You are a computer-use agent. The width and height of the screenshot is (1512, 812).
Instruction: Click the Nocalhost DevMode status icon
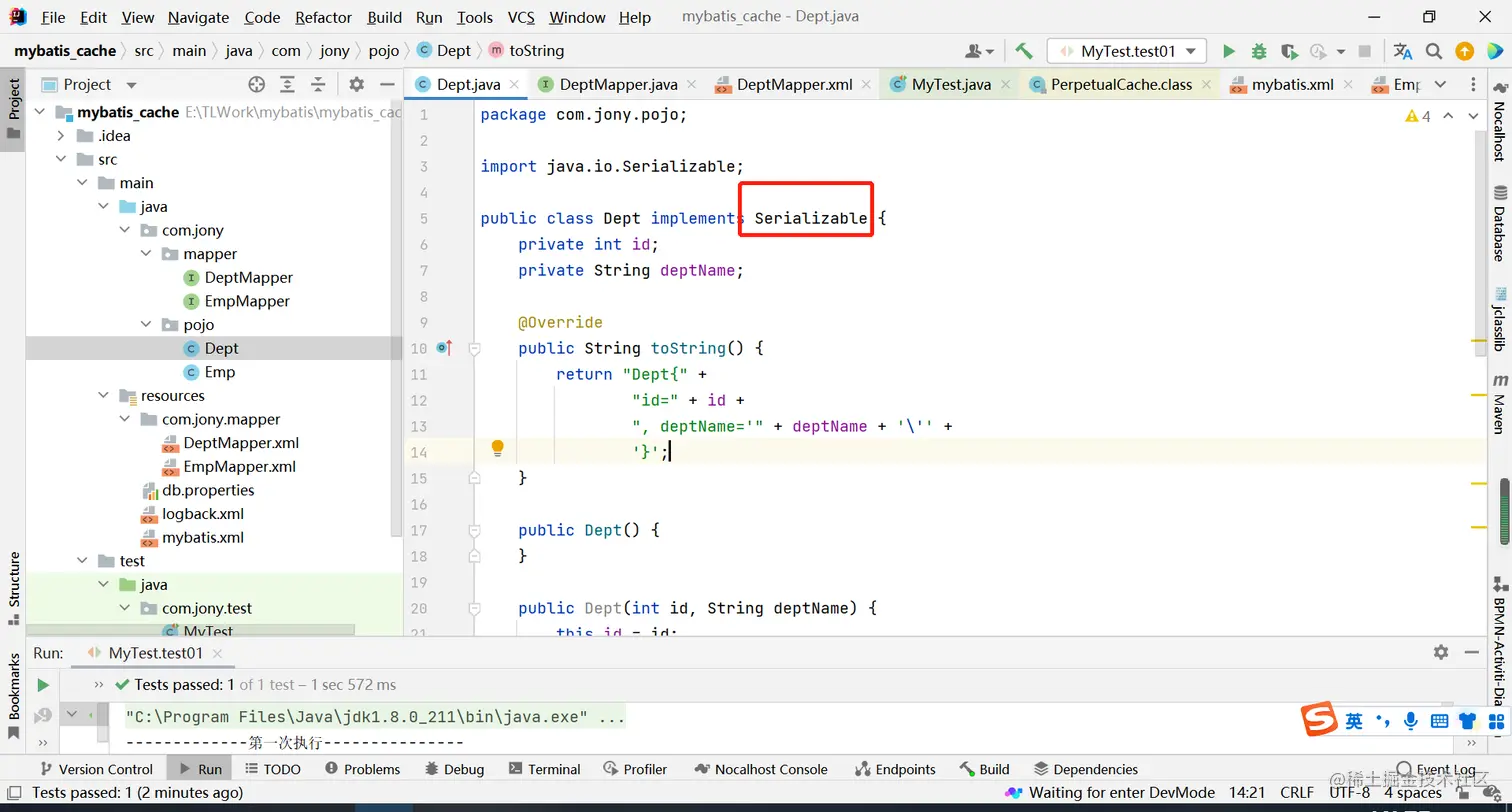click(x=1014, y=793)
